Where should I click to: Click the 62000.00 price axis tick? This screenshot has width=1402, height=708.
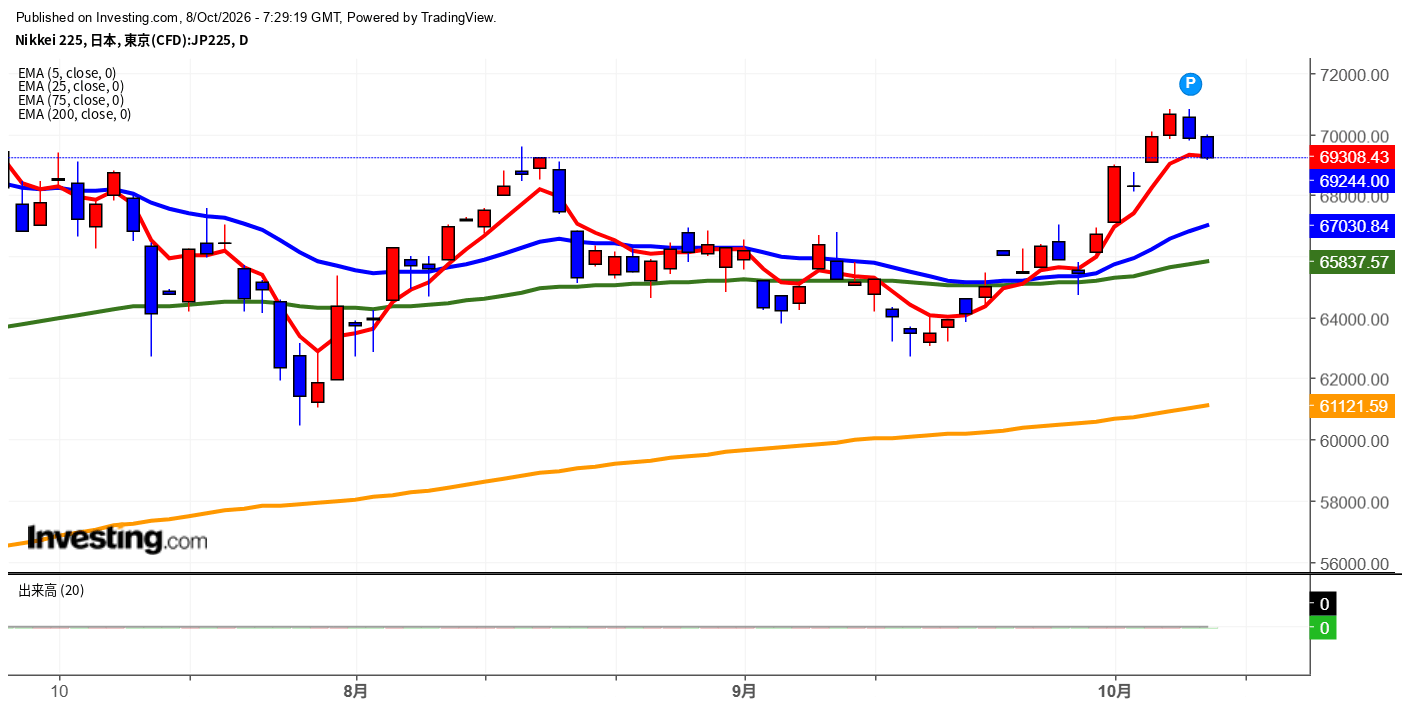(1353, 380)
